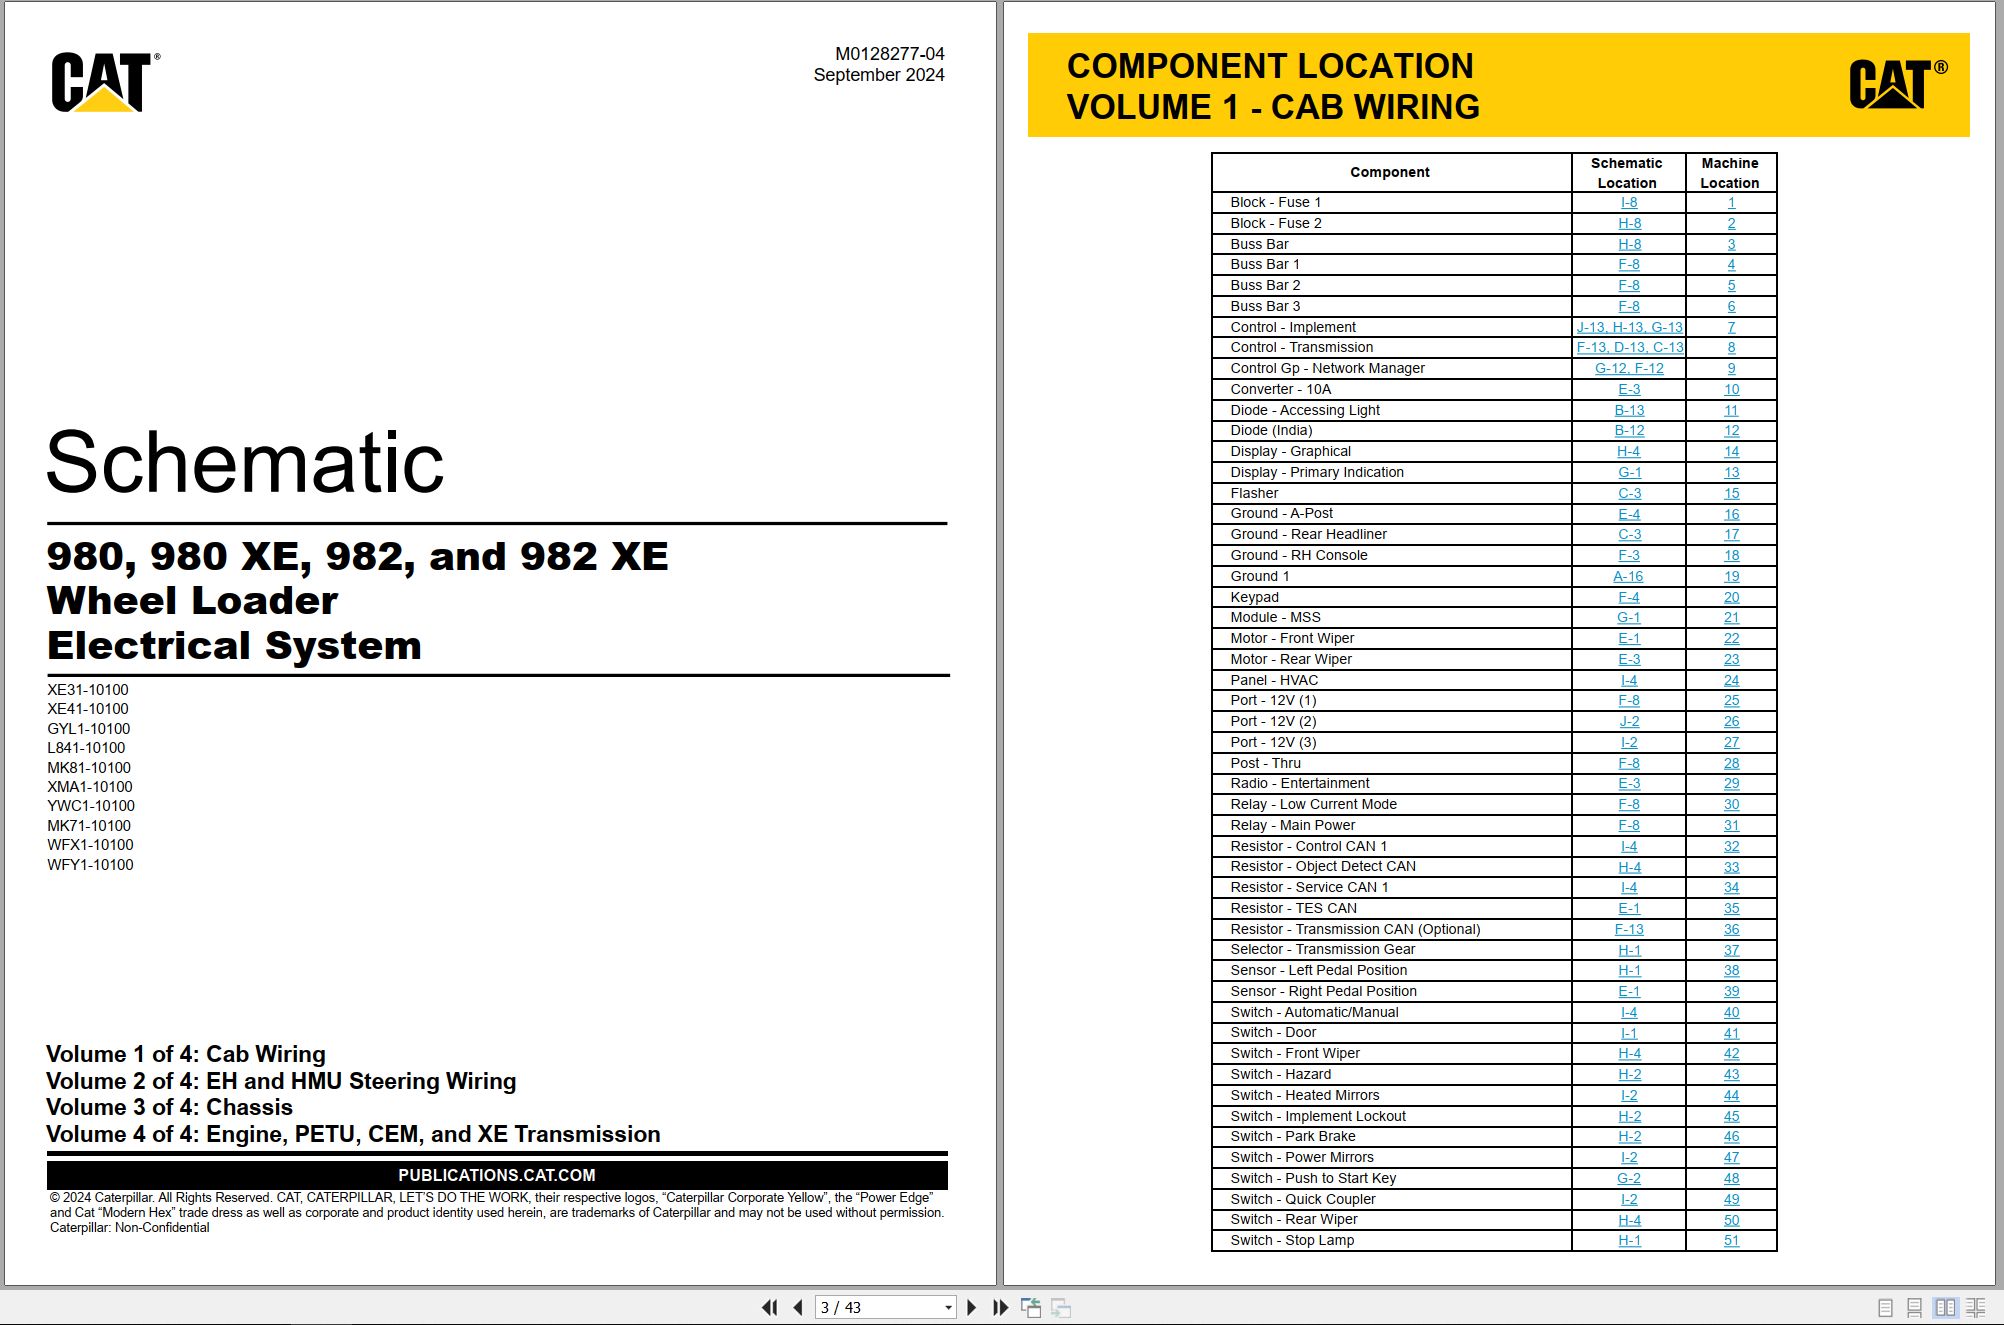Click the 'Ground - RH Console' component name
Viewport: 2004px width, 1325px height.
[1299, 555]
